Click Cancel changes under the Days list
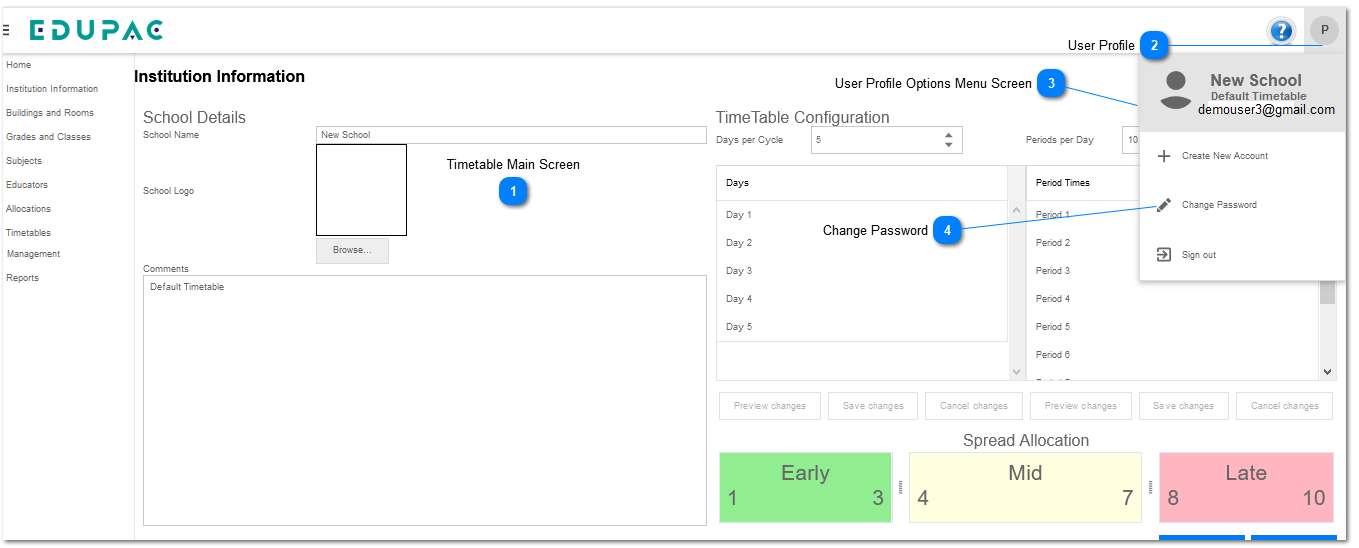This screenshot has width=1359, height=548. (x=974, y=406)
